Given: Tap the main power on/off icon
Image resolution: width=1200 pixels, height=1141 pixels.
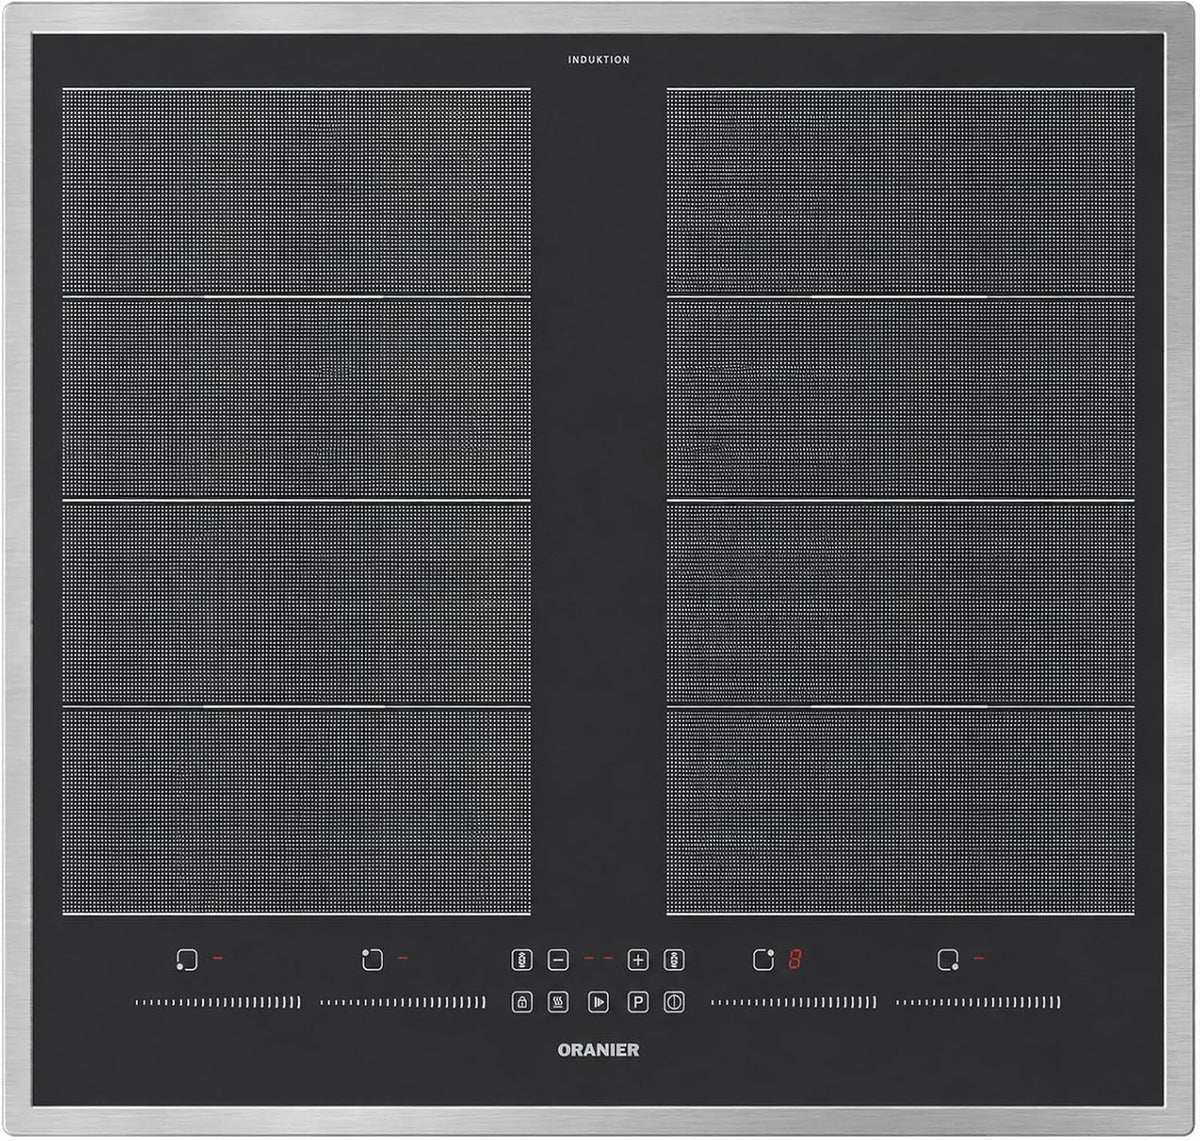Looking at the screenshot, I should click(675, 1002).
